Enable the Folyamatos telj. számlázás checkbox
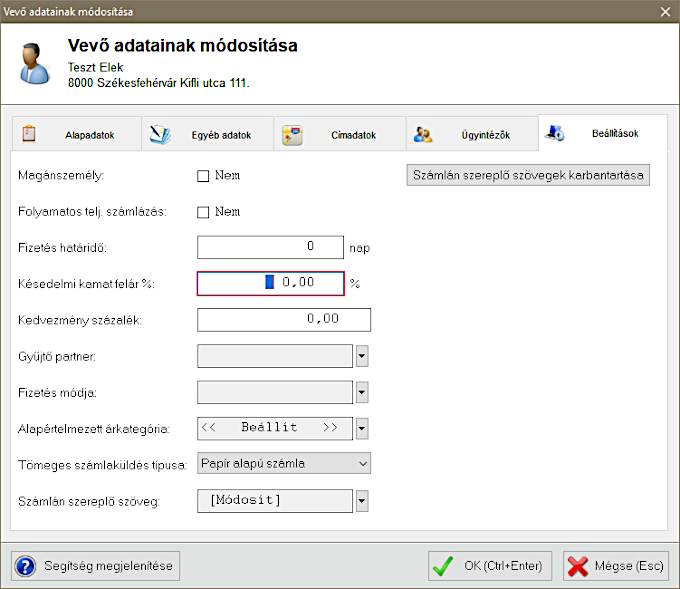Screen dimensions: 680x589 [203, 212]
